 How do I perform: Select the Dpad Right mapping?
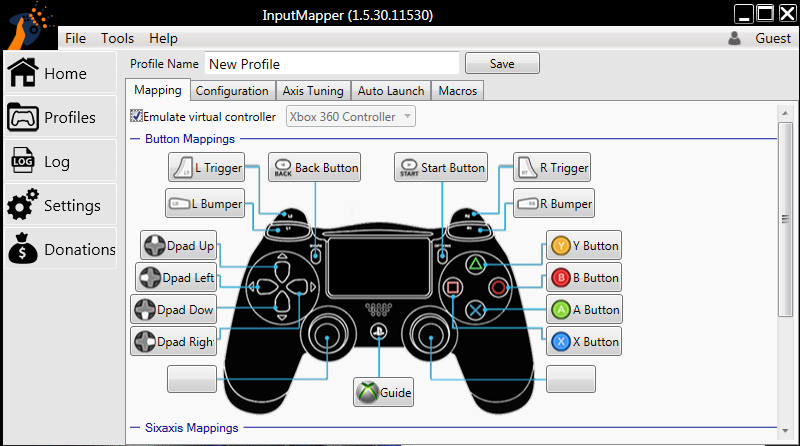[x=173, y=341]
